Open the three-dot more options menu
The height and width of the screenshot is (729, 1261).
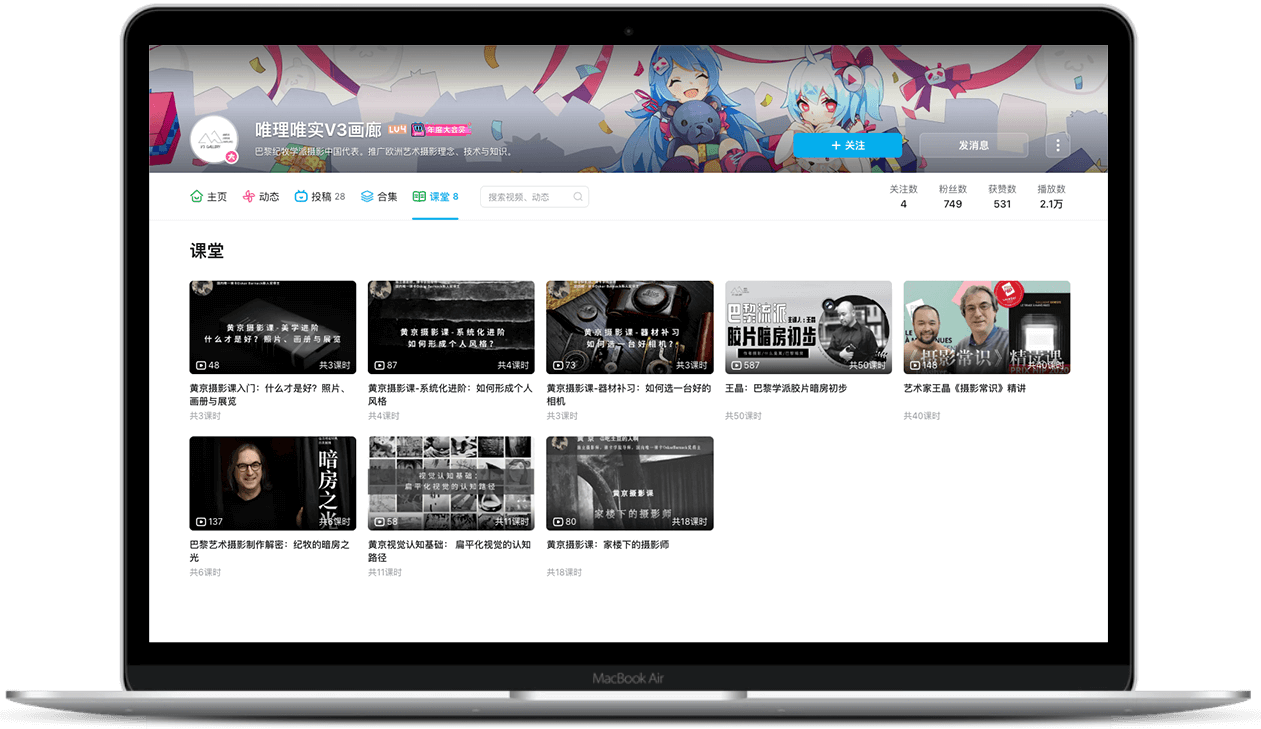click(x=1058, y=146)
